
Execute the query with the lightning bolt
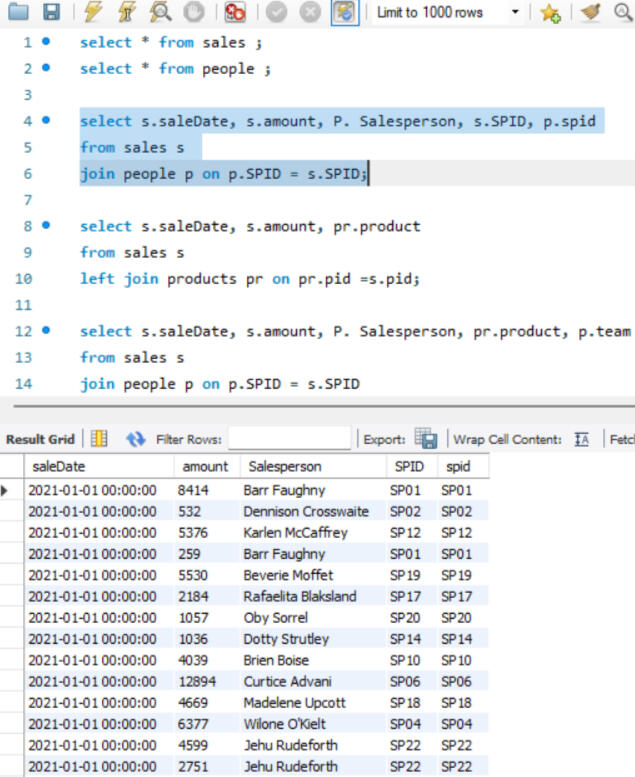click(93, 13)
